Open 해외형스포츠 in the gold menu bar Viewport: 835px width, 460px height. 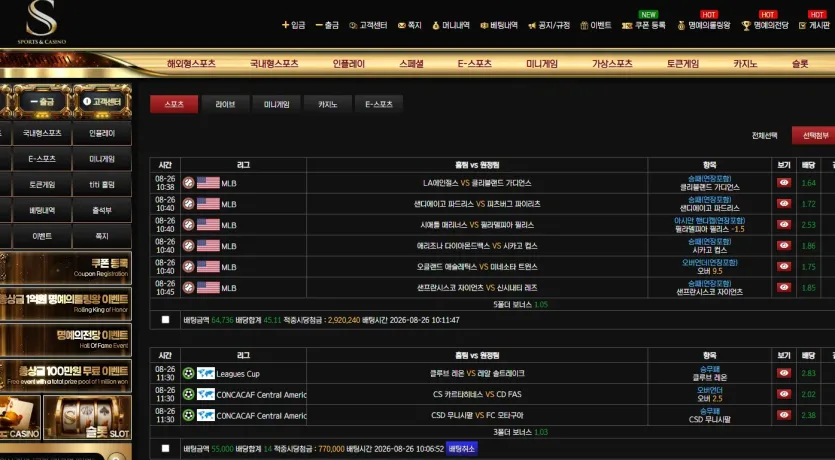(191, 64)
